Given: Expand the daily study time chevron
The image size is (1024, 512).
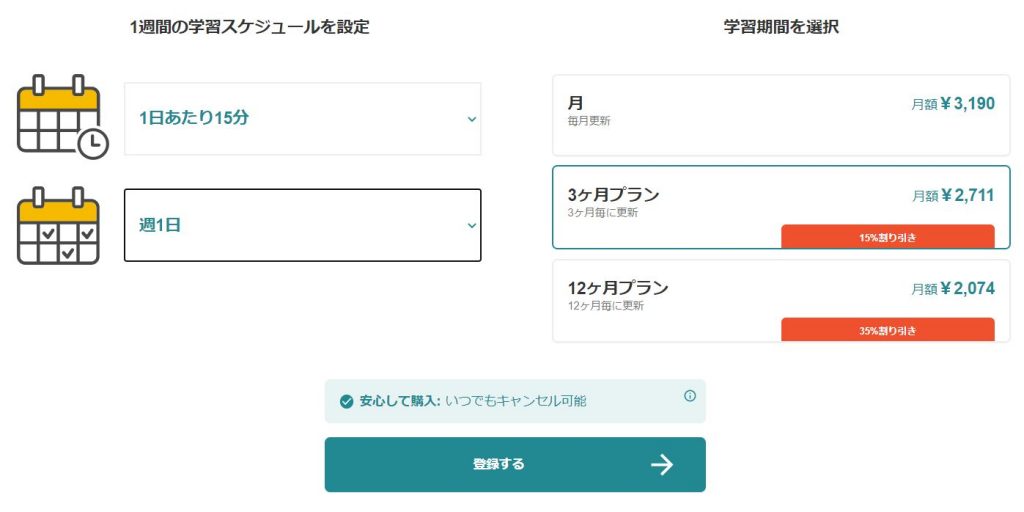Looking at the screenshot, I should click(x=472, y=119).
